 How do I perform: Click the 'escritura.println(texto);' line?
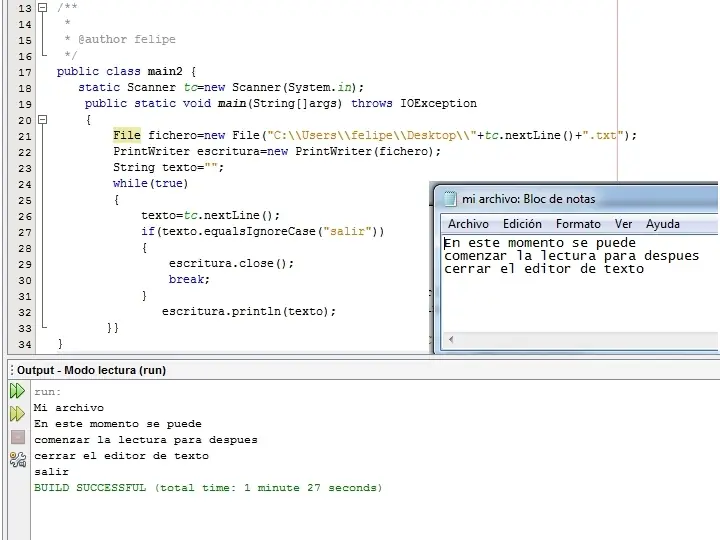coord(249,311)
